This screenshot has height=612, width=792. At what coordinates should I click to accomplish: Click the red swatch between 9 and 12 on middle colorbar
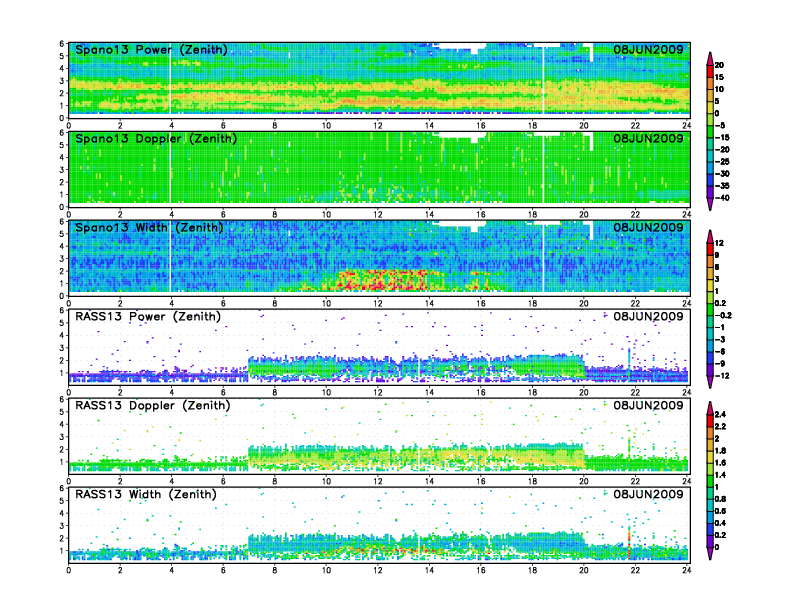[710, 249]
